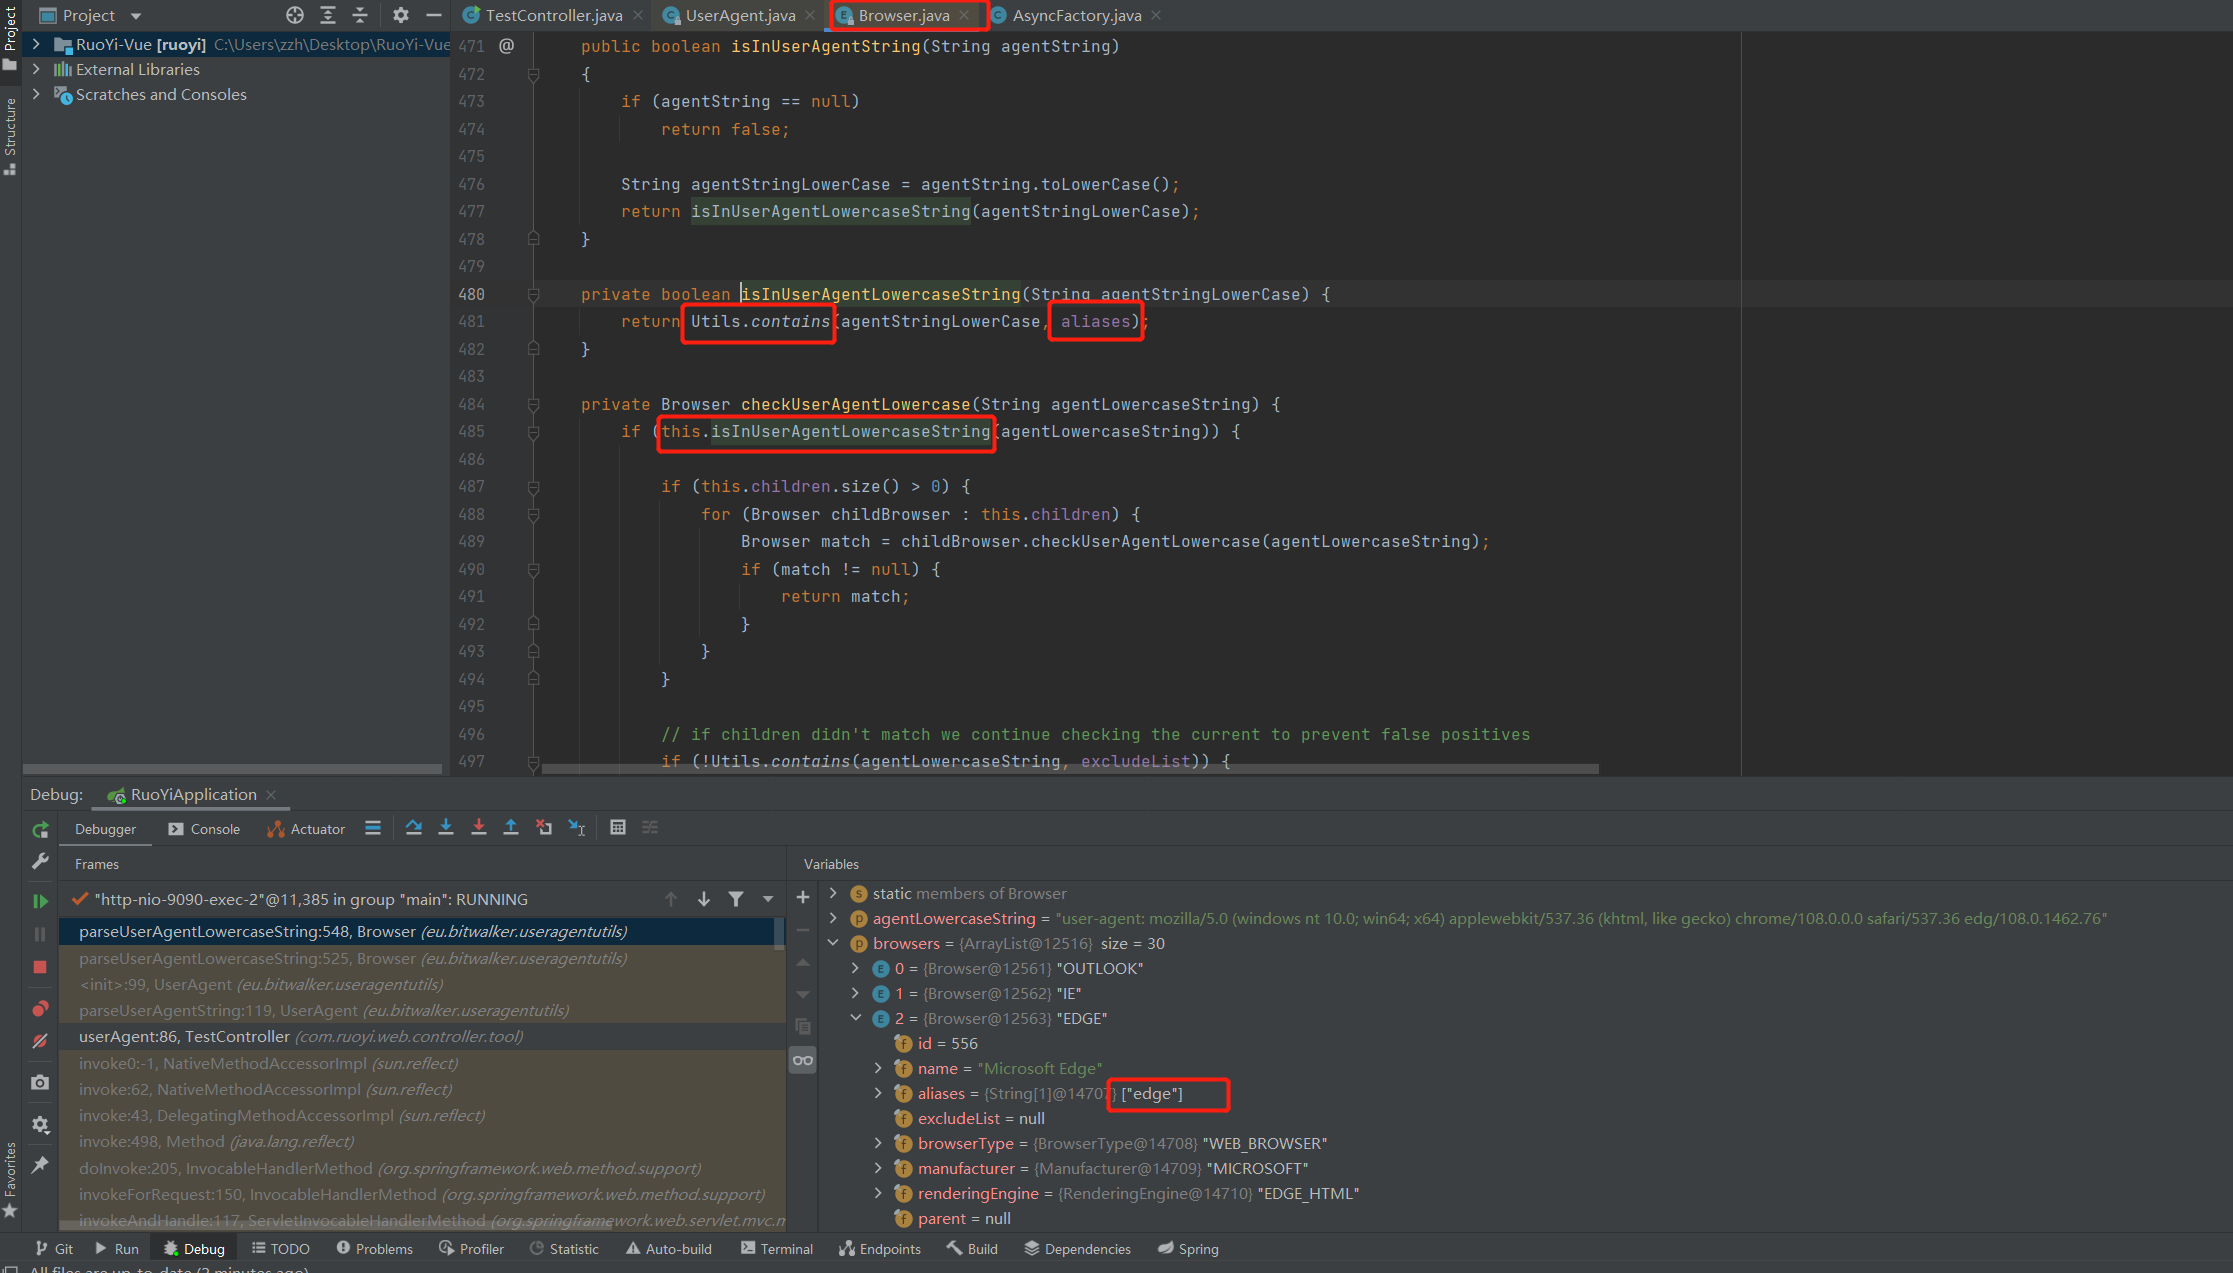Click editor horizontal scrollbar
This screenshot has height=1273, width=2233.
pos(1070,769)
